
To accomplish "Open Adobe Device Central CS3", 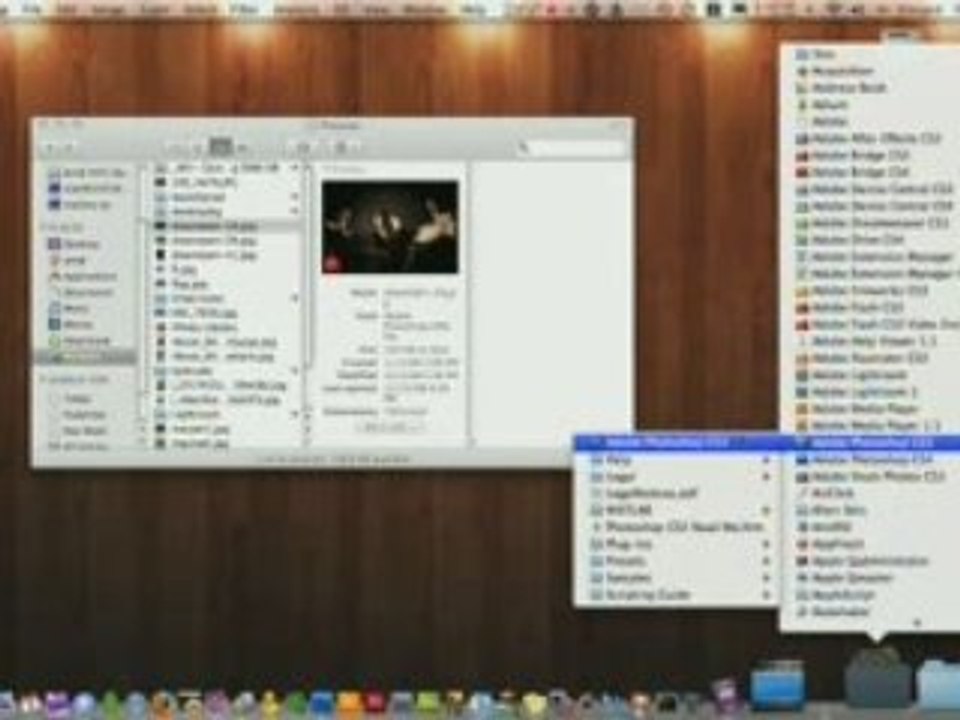I will pyautogui.click(x=876, y=189).
